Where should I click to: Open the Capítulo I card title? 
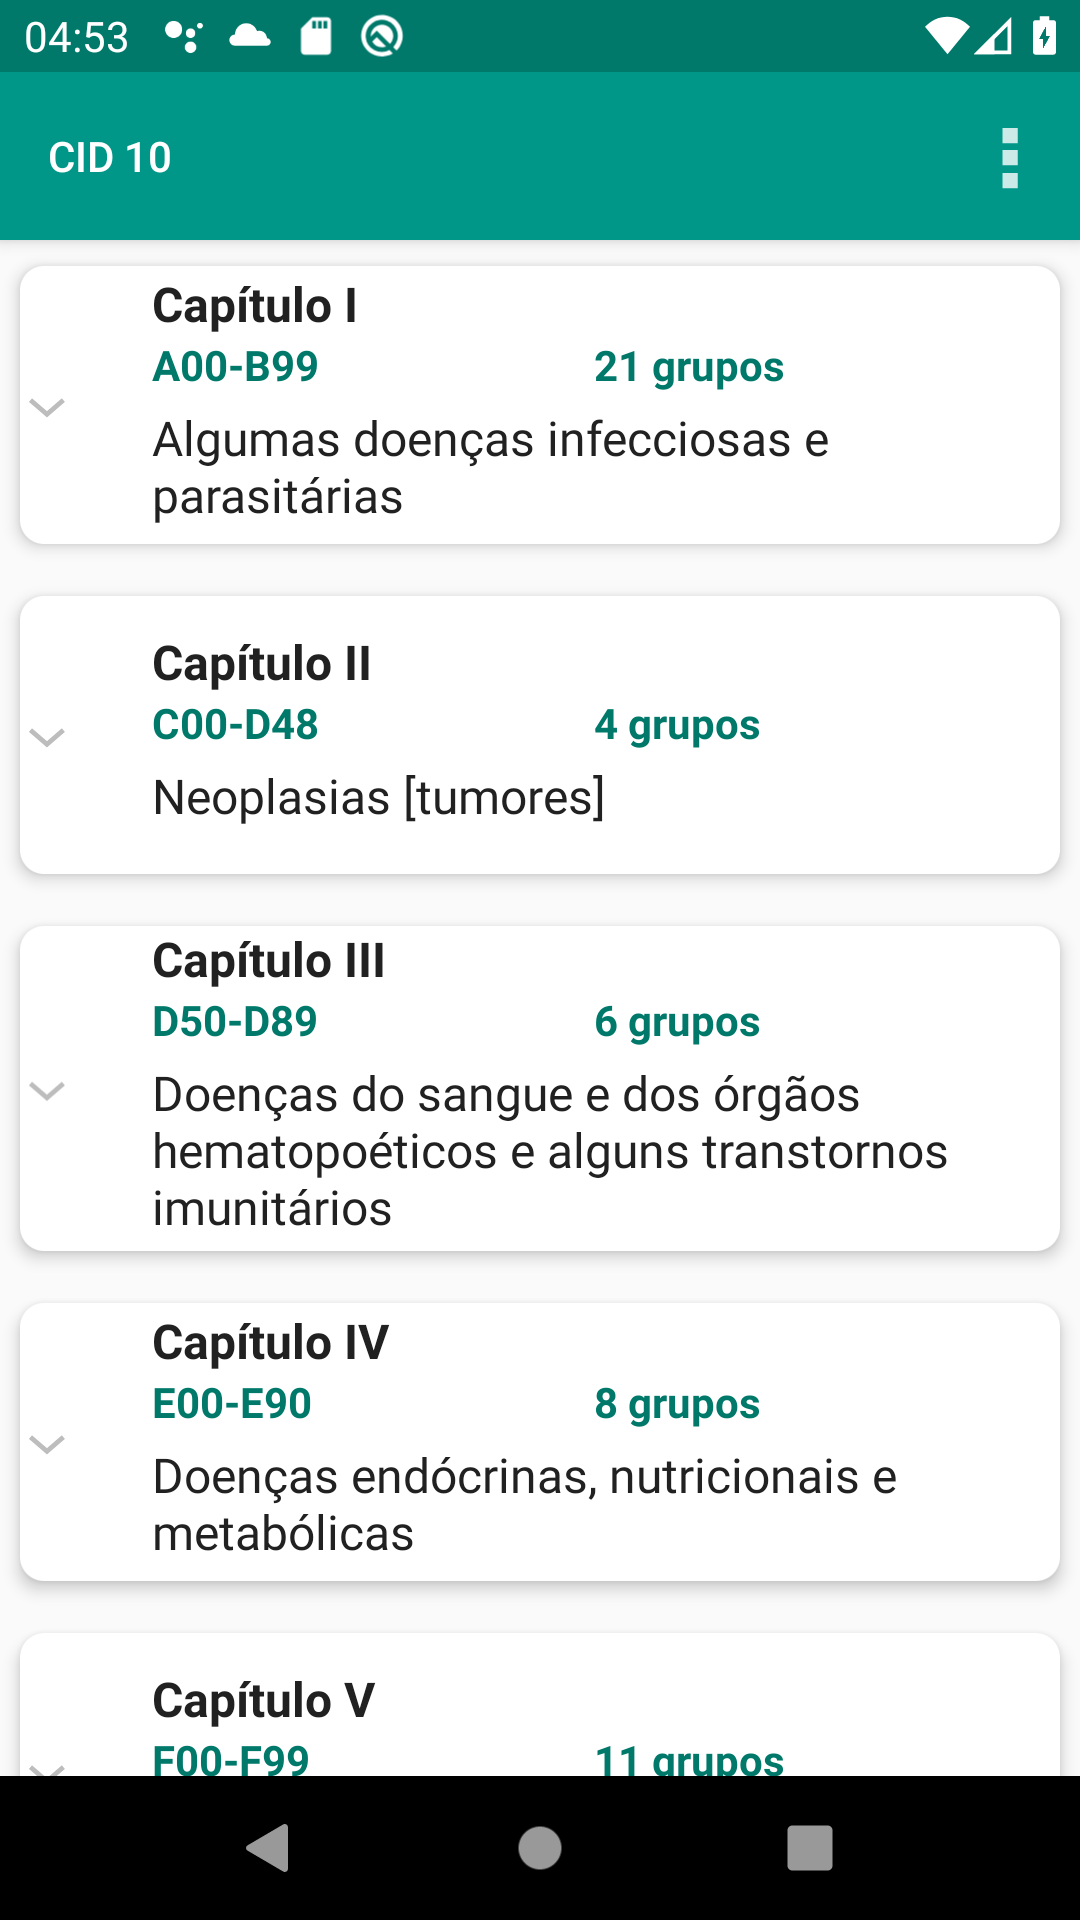255,306
